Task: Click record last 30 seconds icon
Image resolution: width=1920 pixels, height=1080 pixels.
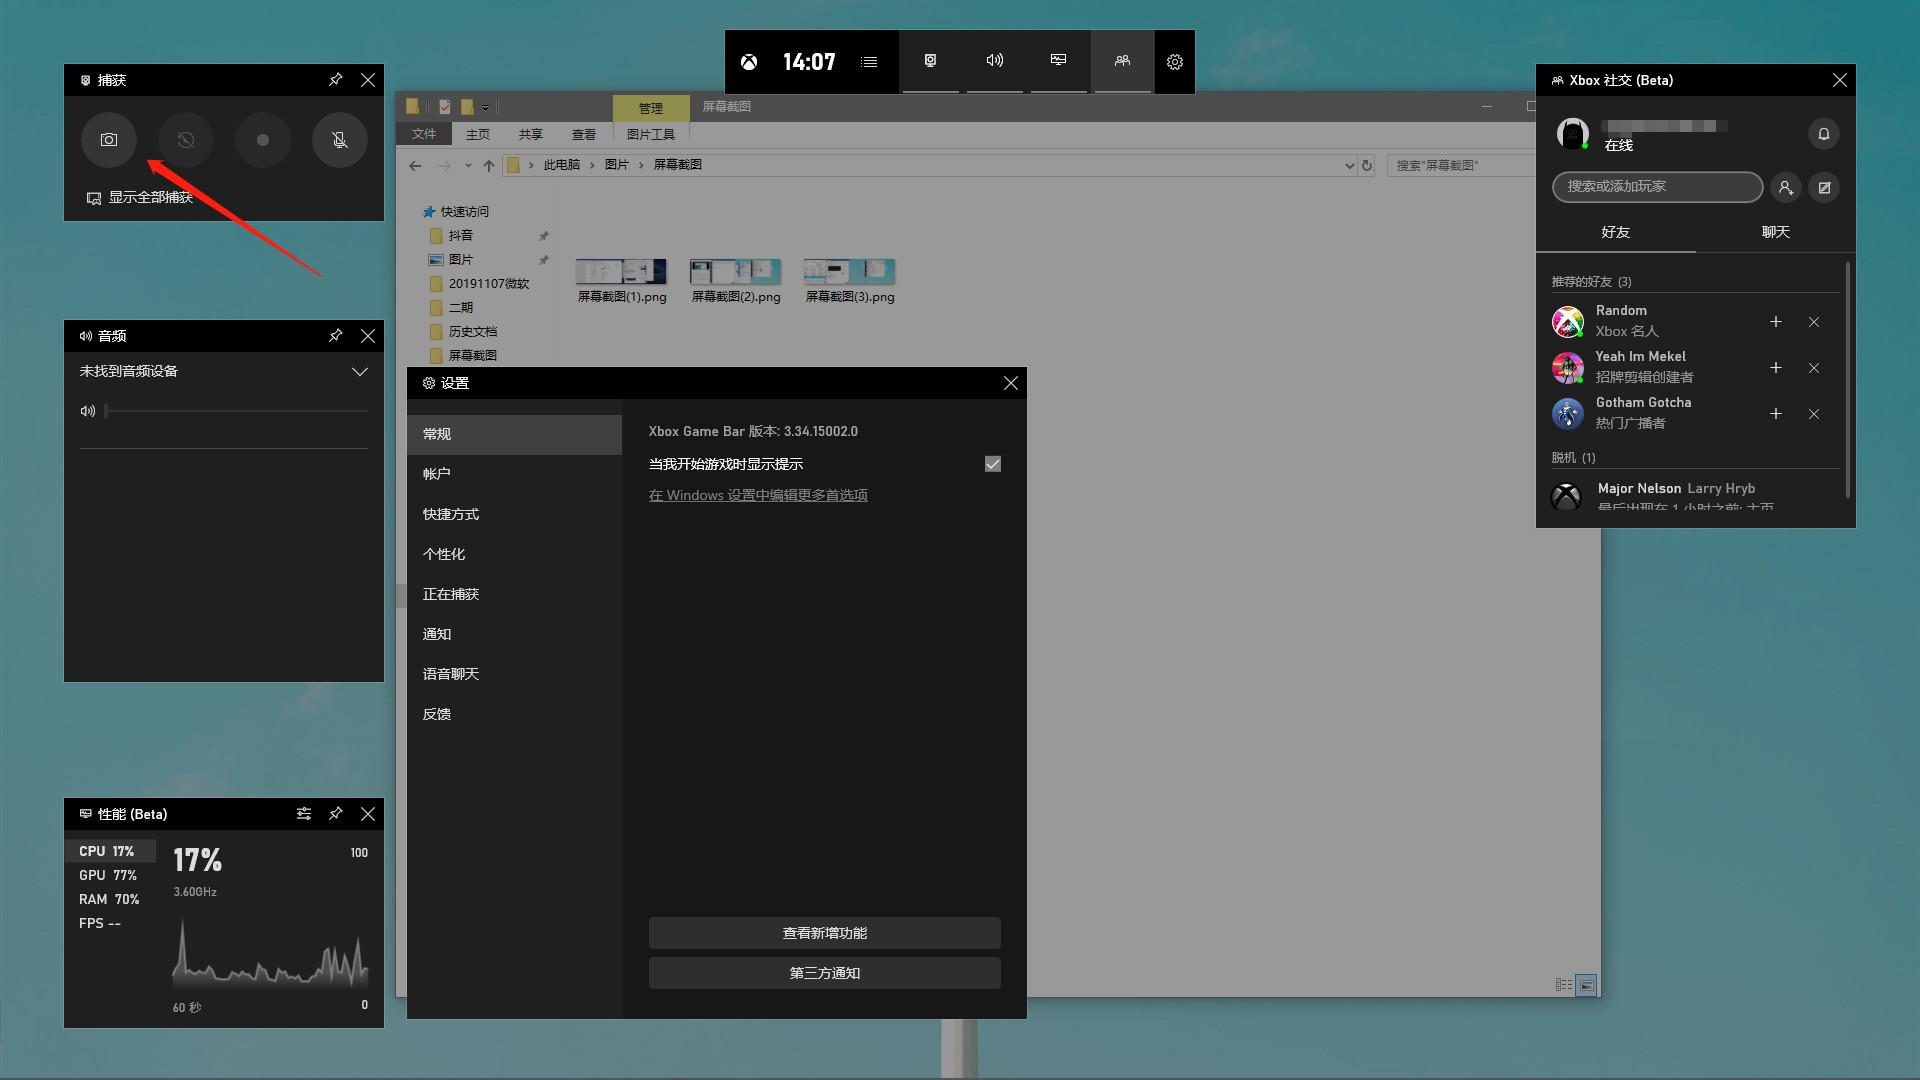Action: click(186, 140)
